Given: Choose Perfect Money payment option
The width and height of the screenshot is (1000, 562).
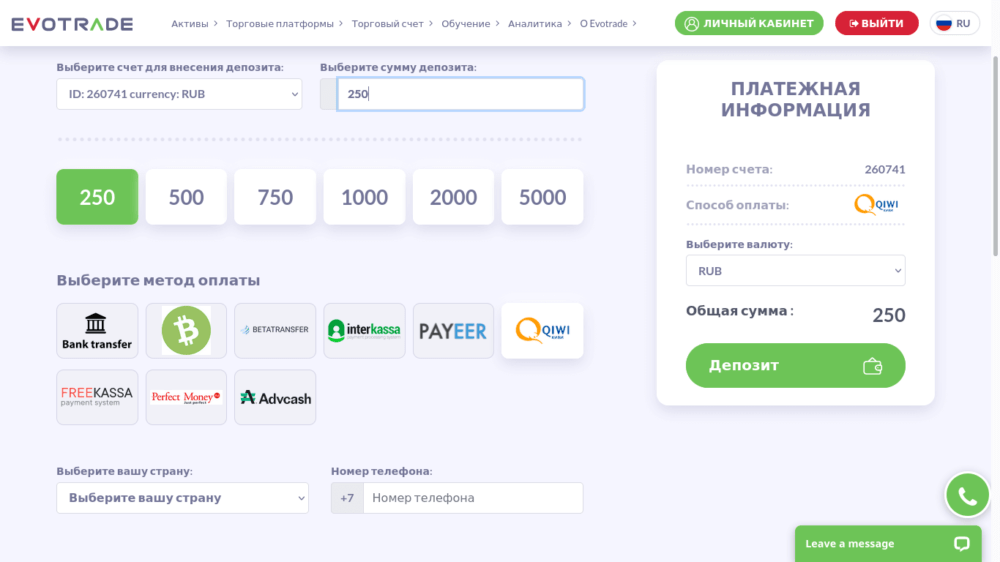Looking at the screenshot, I should point(186,397).
